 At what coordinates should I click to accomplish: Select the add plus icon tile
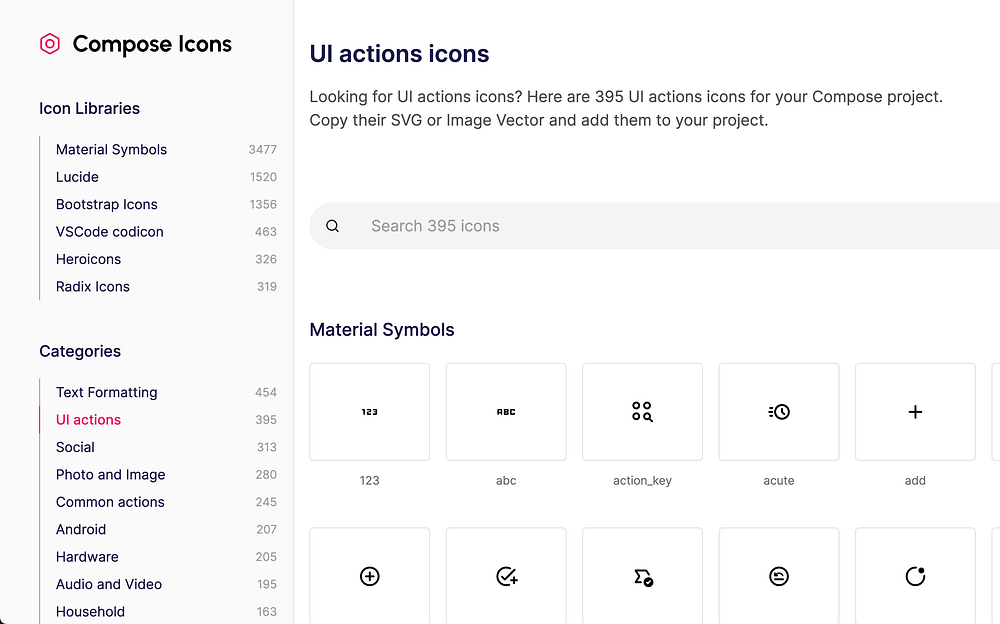[x=915, y=412]
